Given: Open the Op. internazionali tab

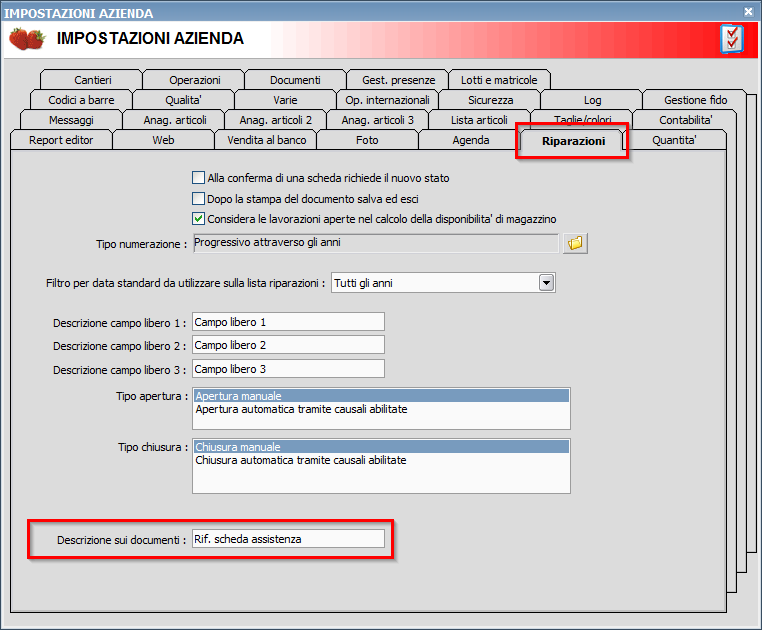Looking at the screenshot, I should [387, 100].
